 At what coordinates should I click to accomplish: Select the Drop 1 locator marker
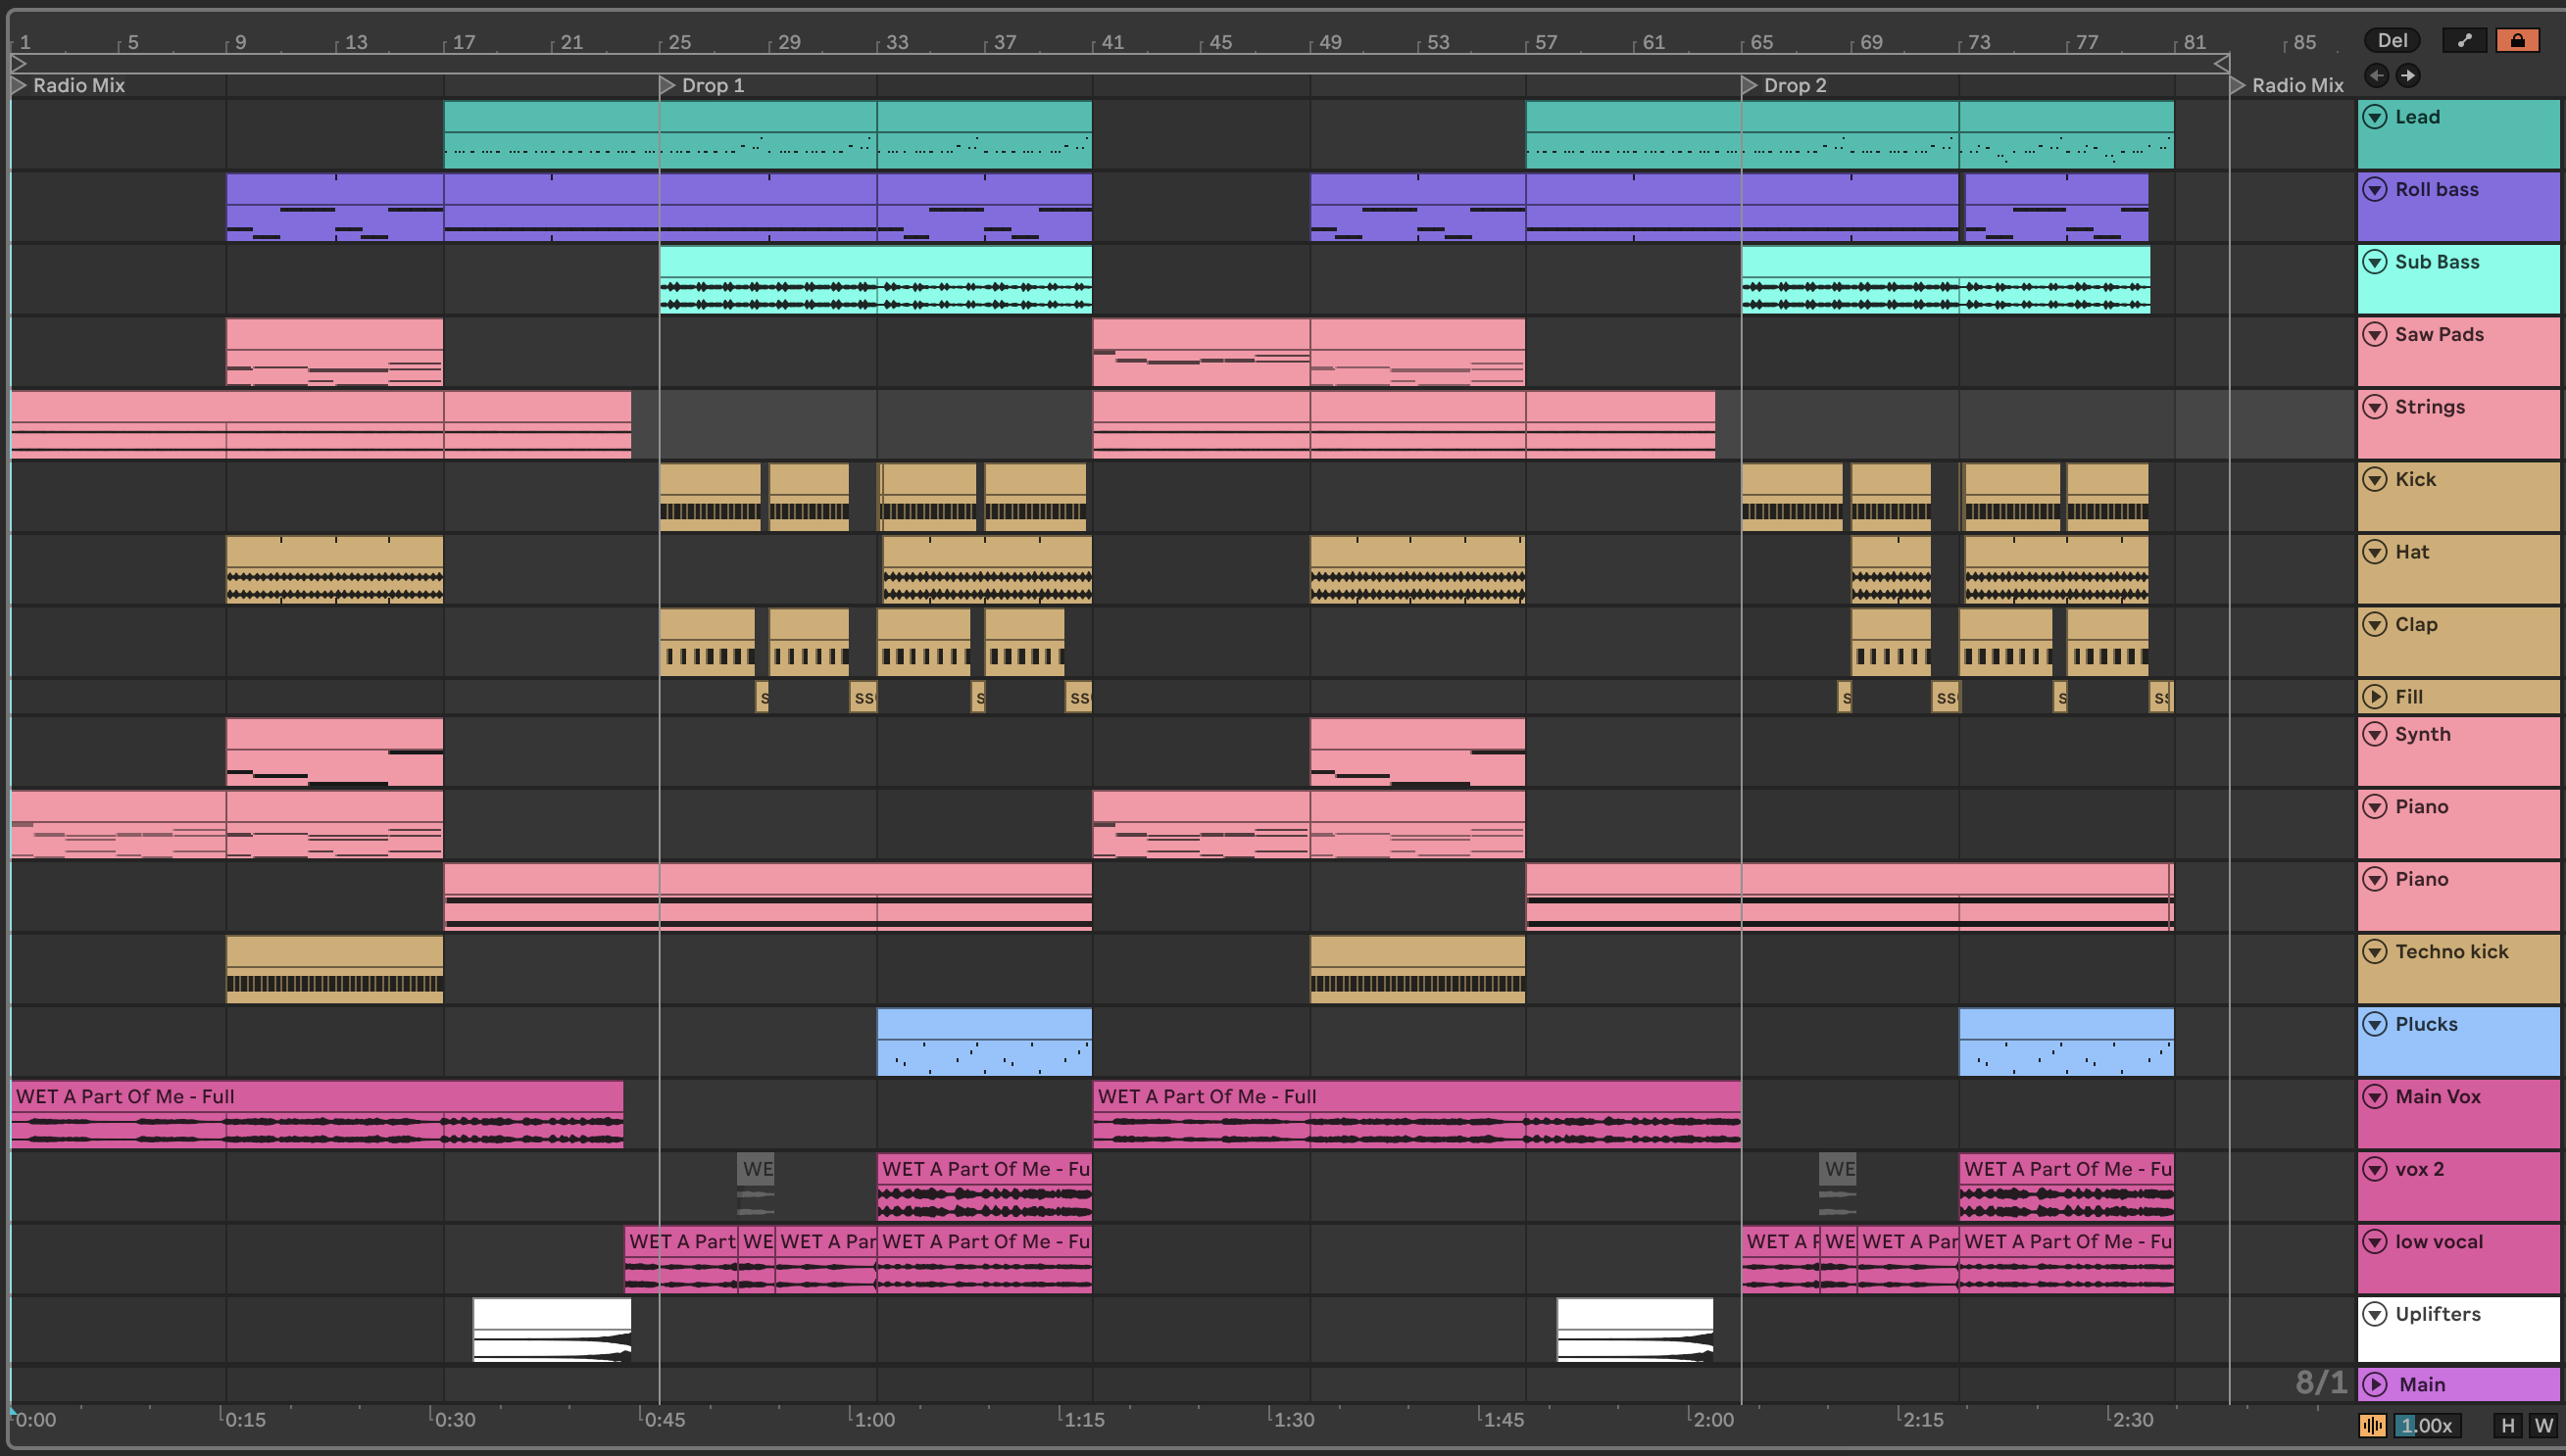667,86
